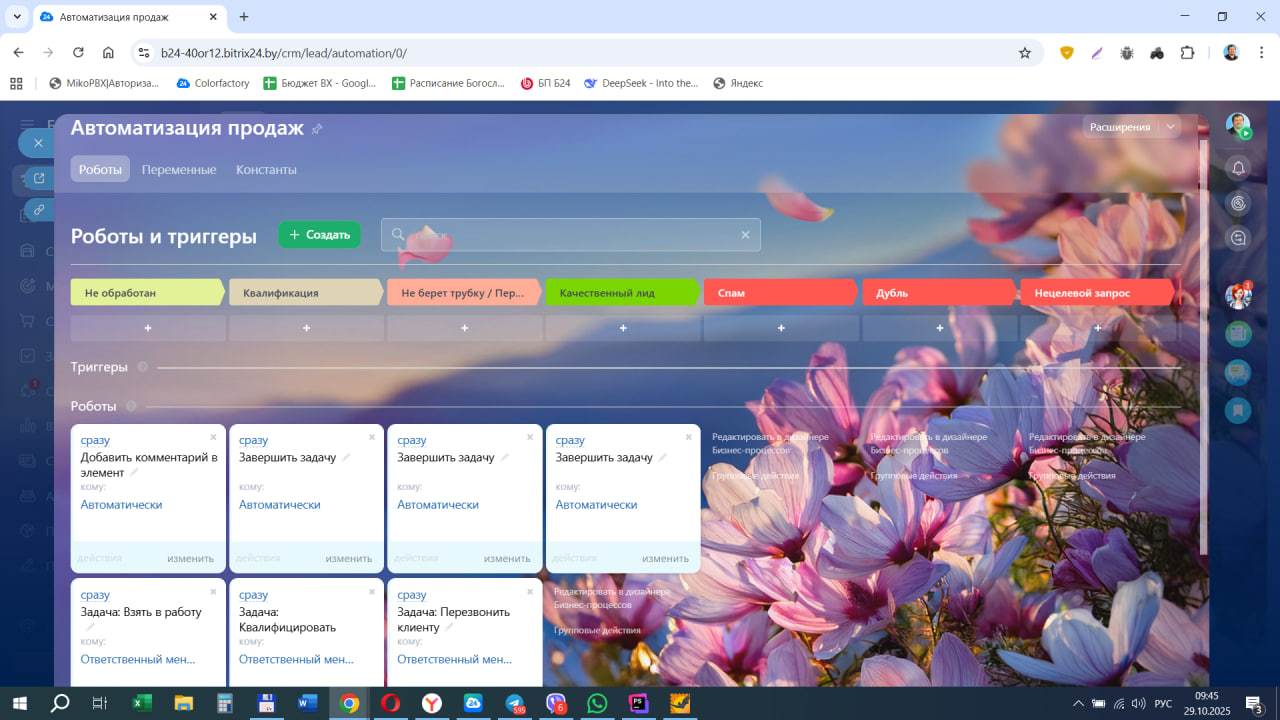Open Telegram from the taskbar
Image resolution: width=1280 pixels, height=720 pixels.
515,703
